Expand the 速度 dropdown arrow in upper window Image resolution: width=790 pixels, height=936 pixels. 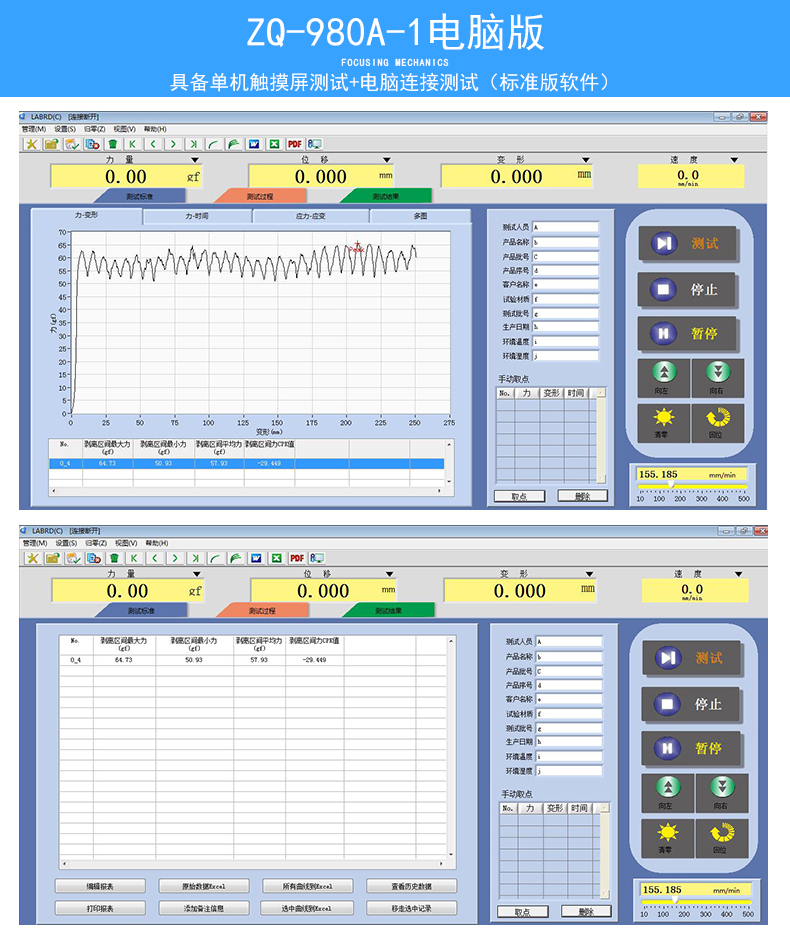pyautogui.click(x=733, y=159)
